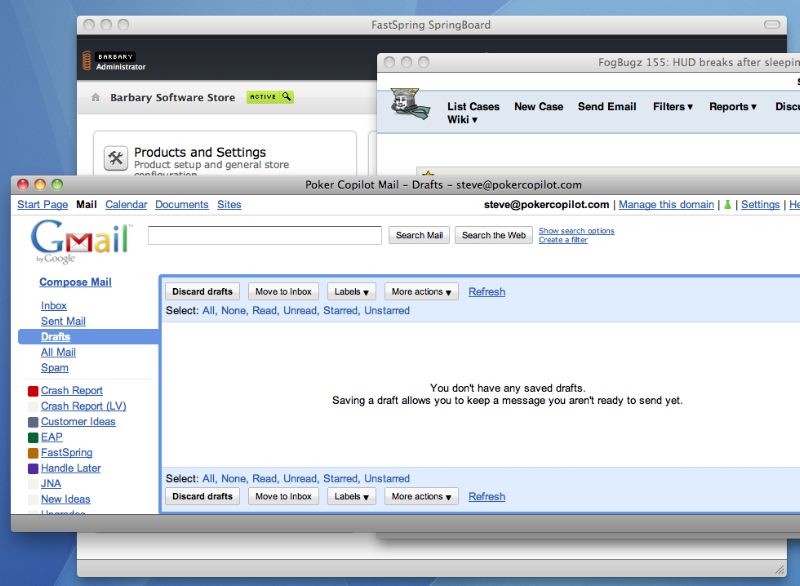The height and width of the screenshot is (586, 800).
Task: Click the Gmail logo
Action: [81, 242]
